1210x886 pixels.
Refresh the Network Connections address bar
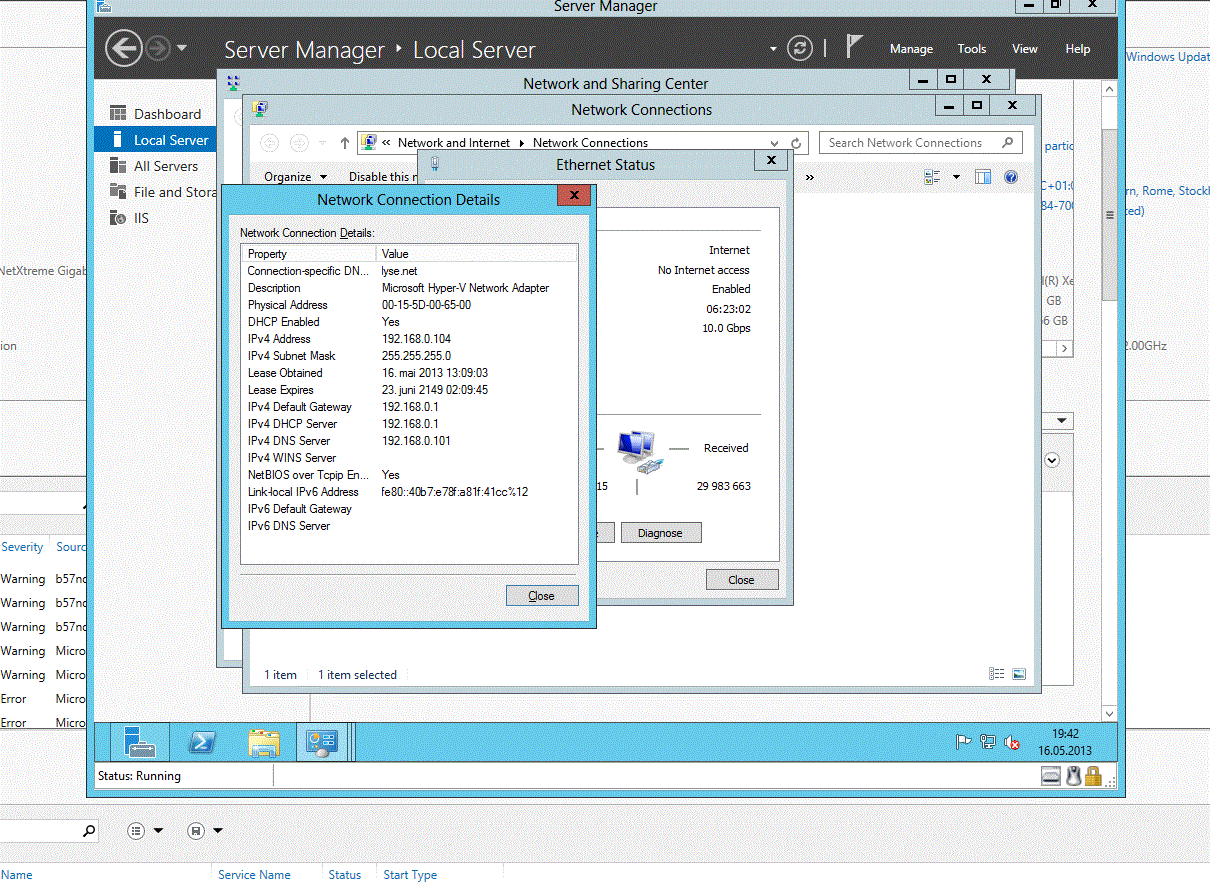pyautogui.click(x=796, y=143)
